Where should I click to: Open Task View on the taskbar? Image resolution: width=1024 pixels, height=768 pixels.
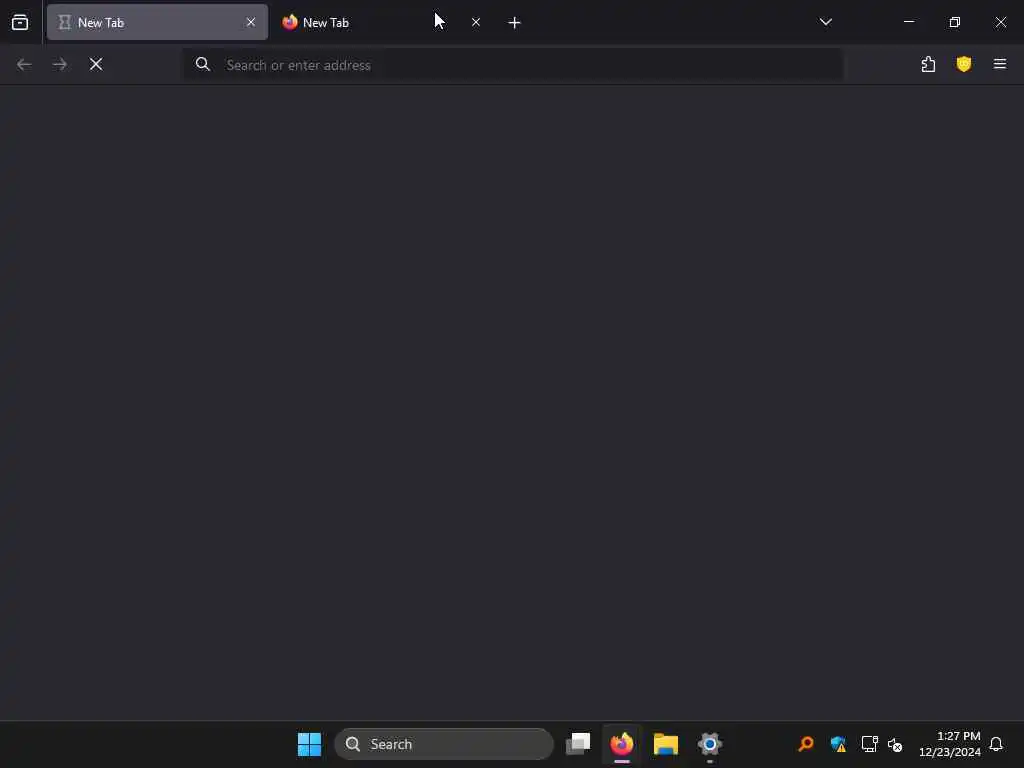(x=578, y=744)
